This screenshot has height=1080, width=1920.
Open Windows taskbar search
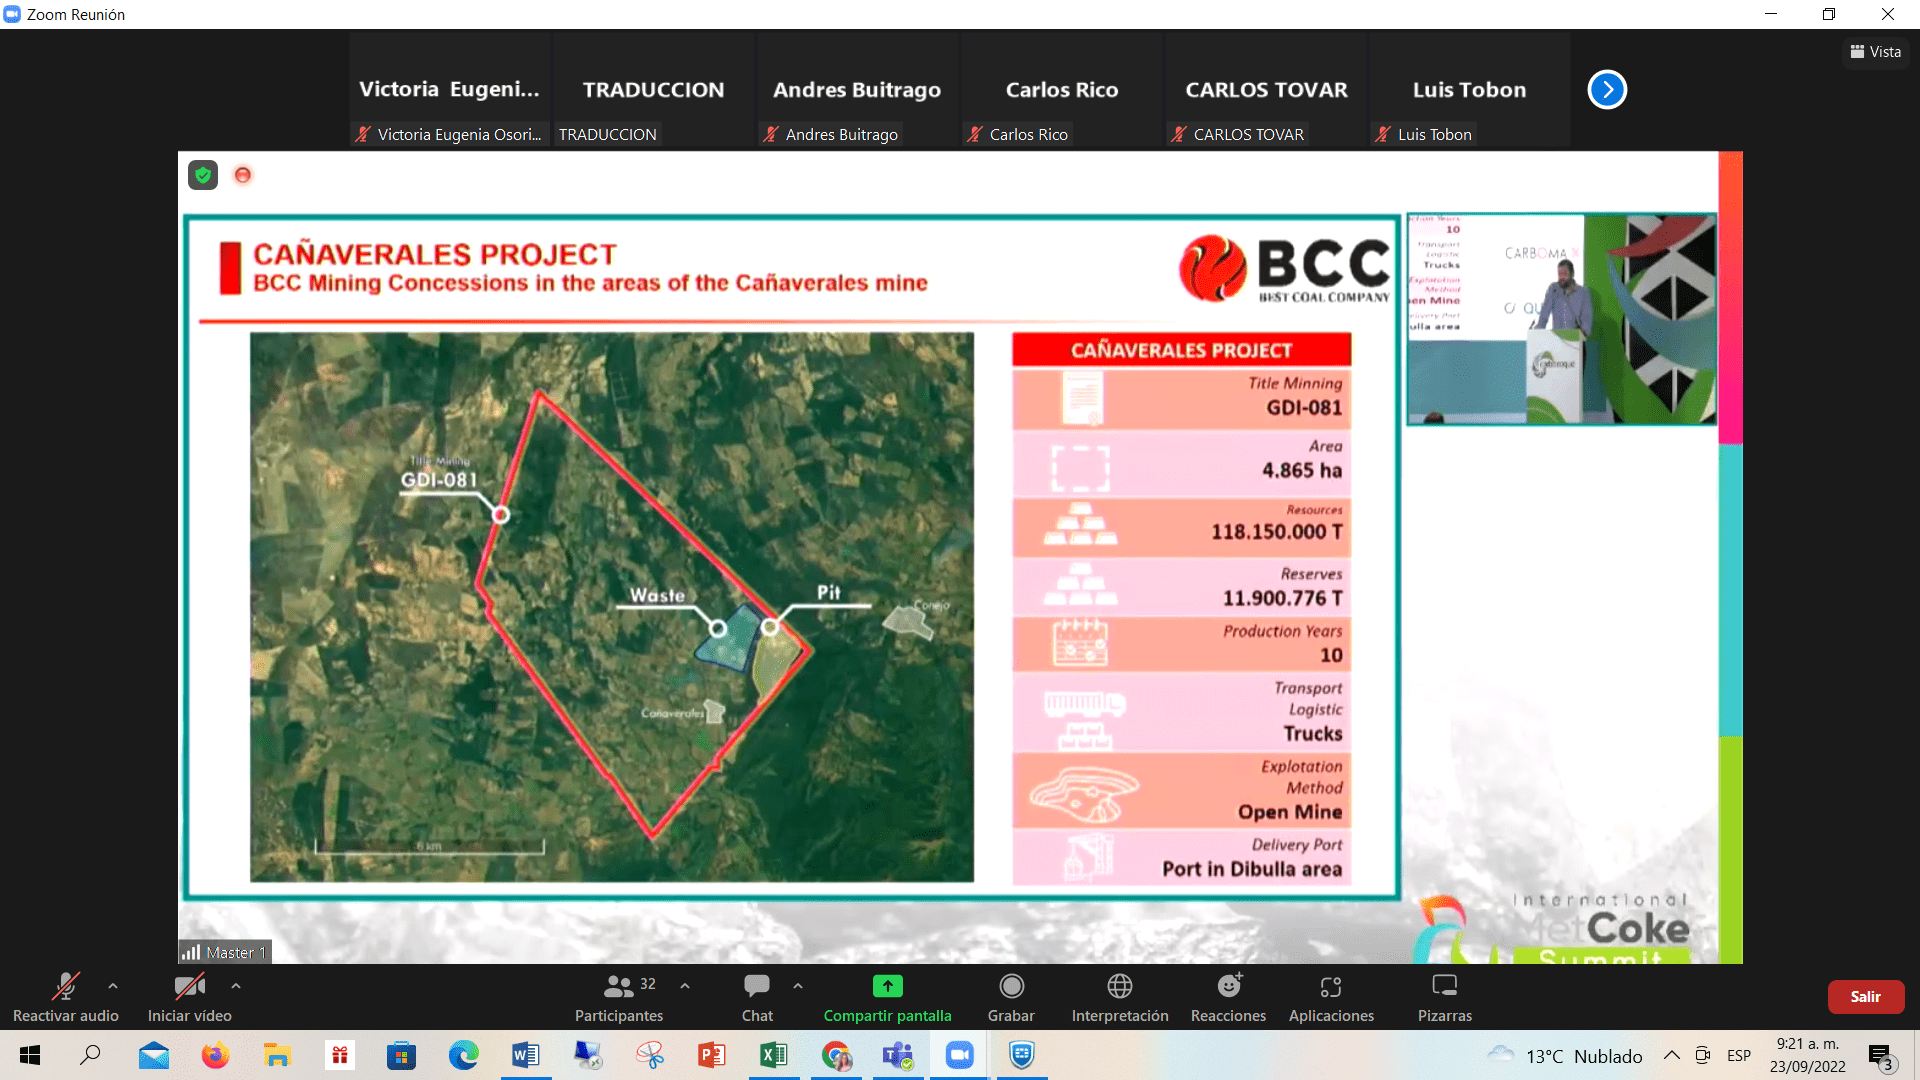91,1055
